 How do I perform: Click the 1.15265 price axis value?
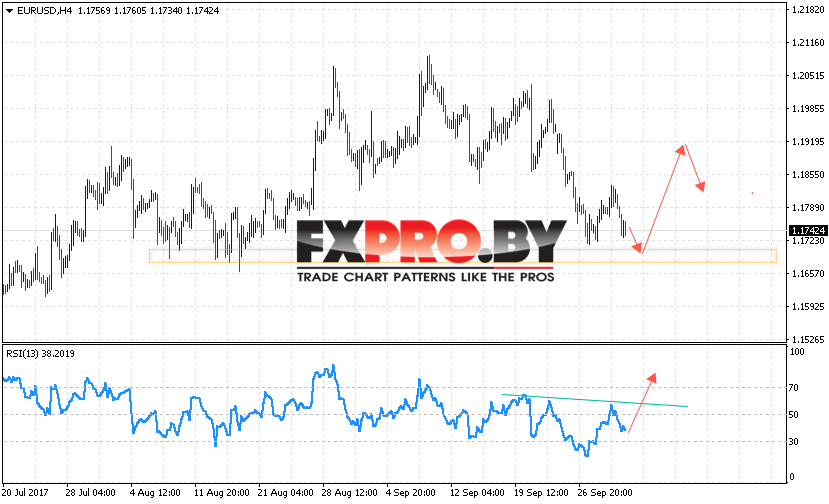coord(808,340)
